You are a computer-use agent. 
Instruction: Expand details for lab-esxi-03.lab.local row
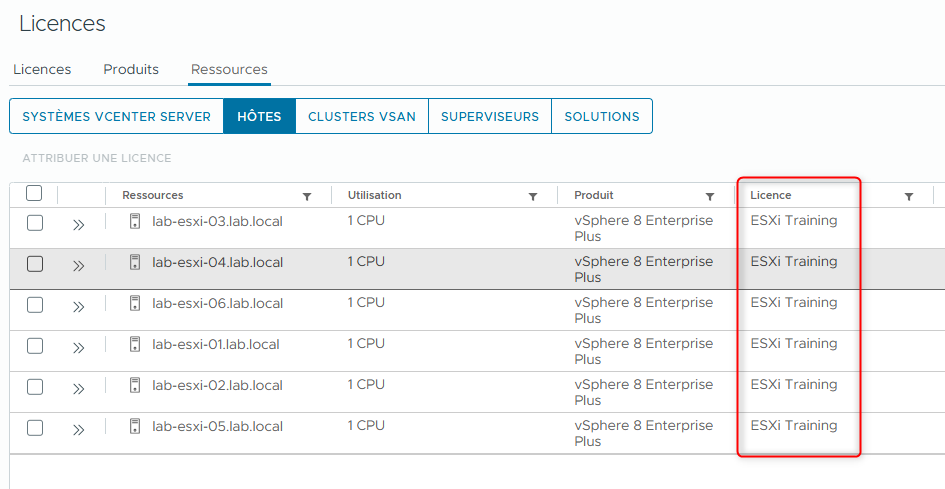pyautogui.click(x=79, y=224)
